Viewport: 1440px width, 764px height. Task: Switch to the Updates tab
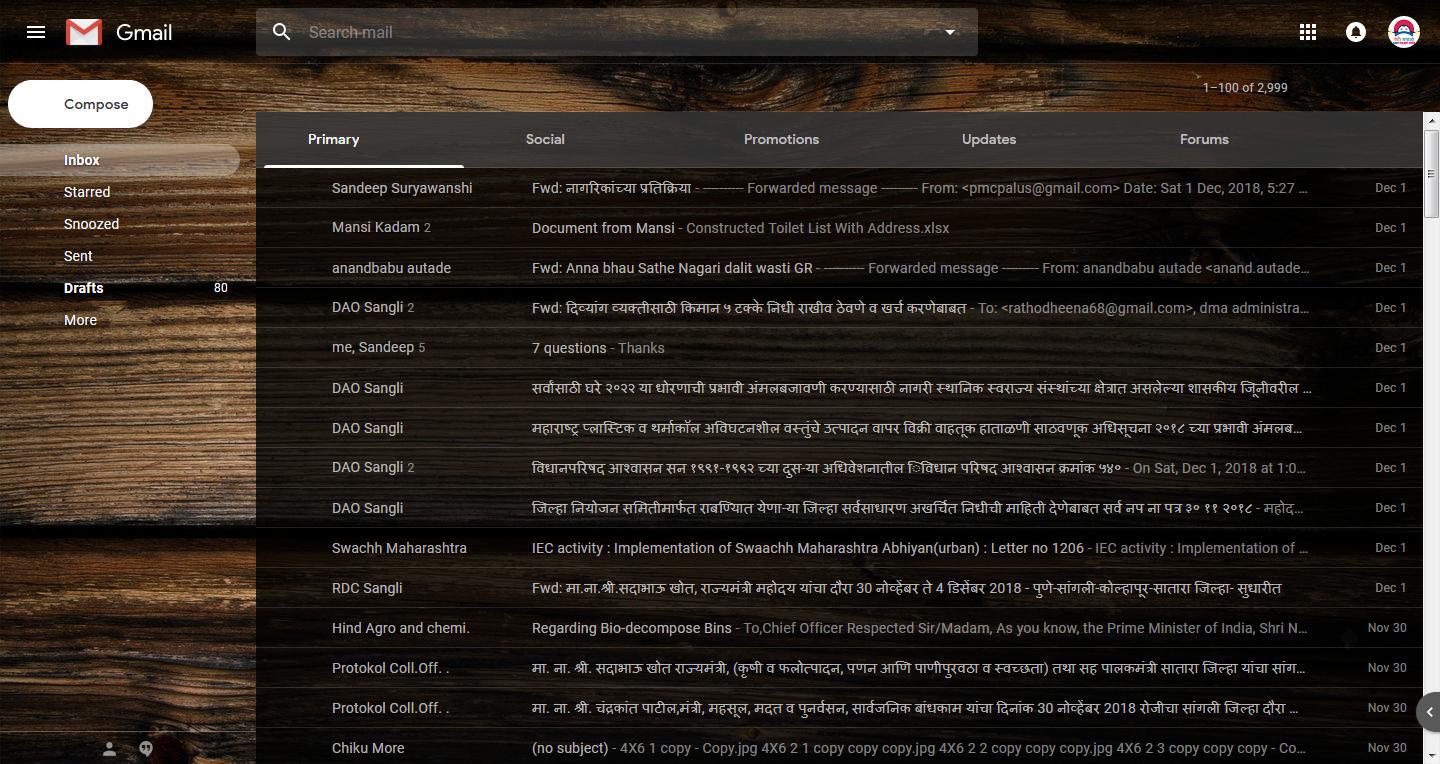pos(988,139)
